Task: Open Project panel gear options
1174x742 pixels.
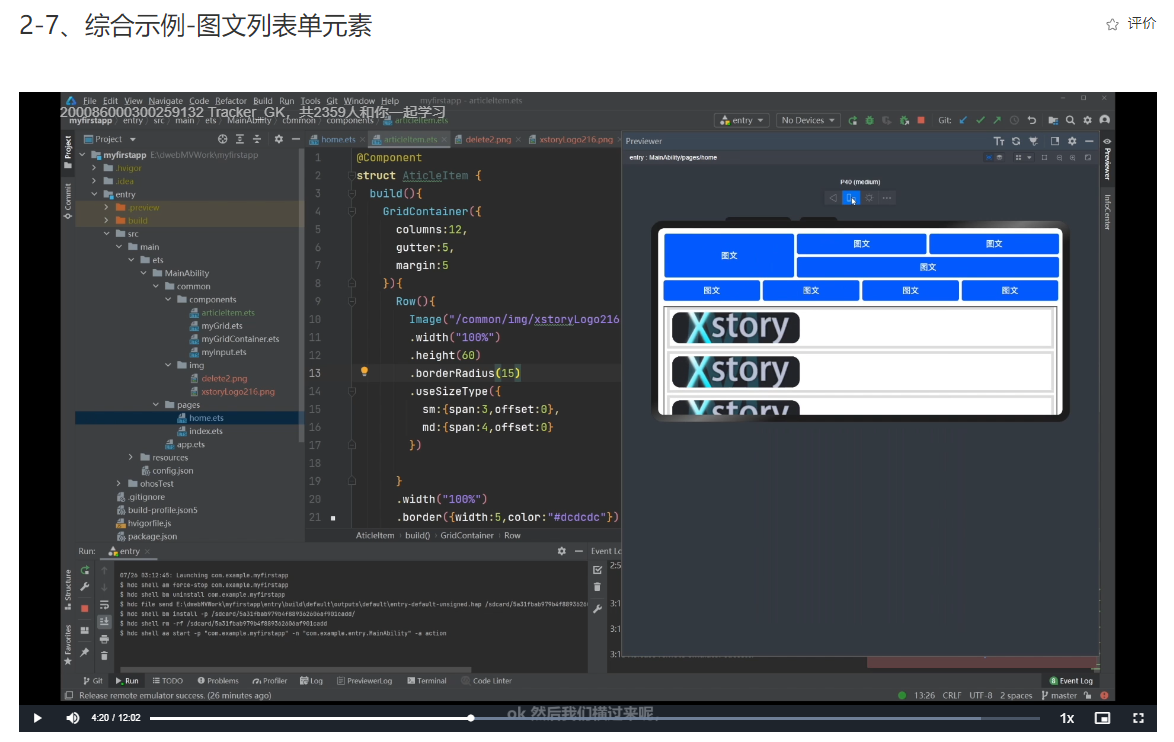Action: tap(279, 139)
